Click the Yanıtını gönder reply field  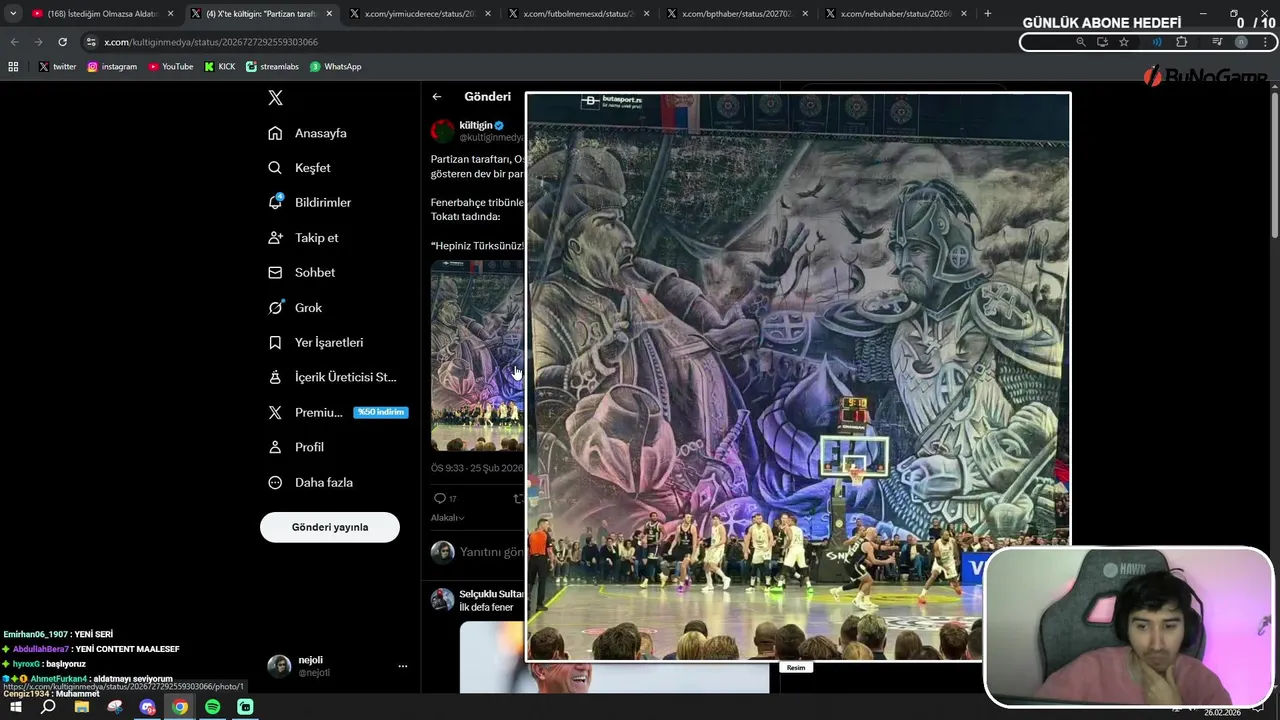492,552
